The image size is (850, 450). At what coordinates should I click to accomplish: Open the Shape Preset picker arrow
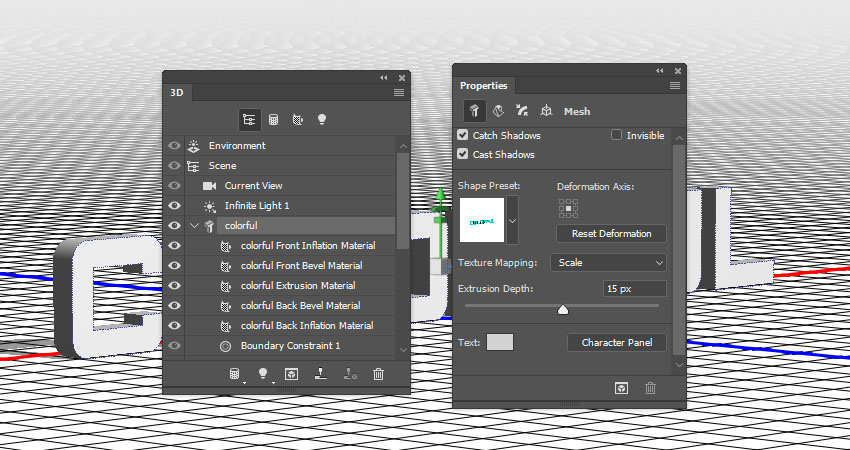[x=512, y=220]
